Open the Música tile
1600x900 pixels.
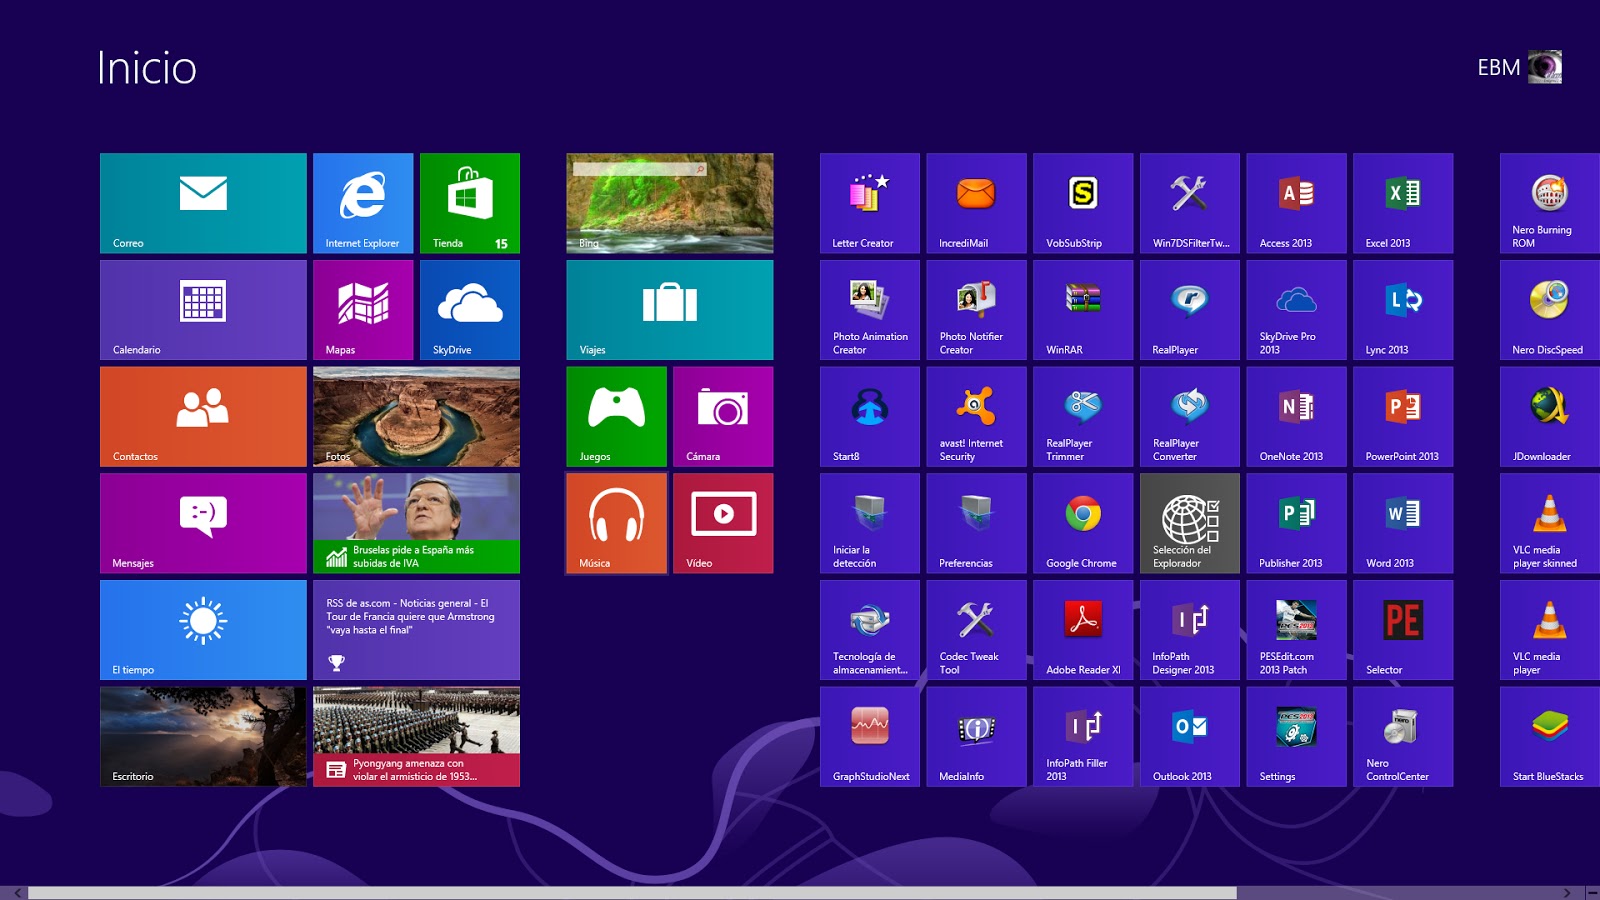coord(616,523)
